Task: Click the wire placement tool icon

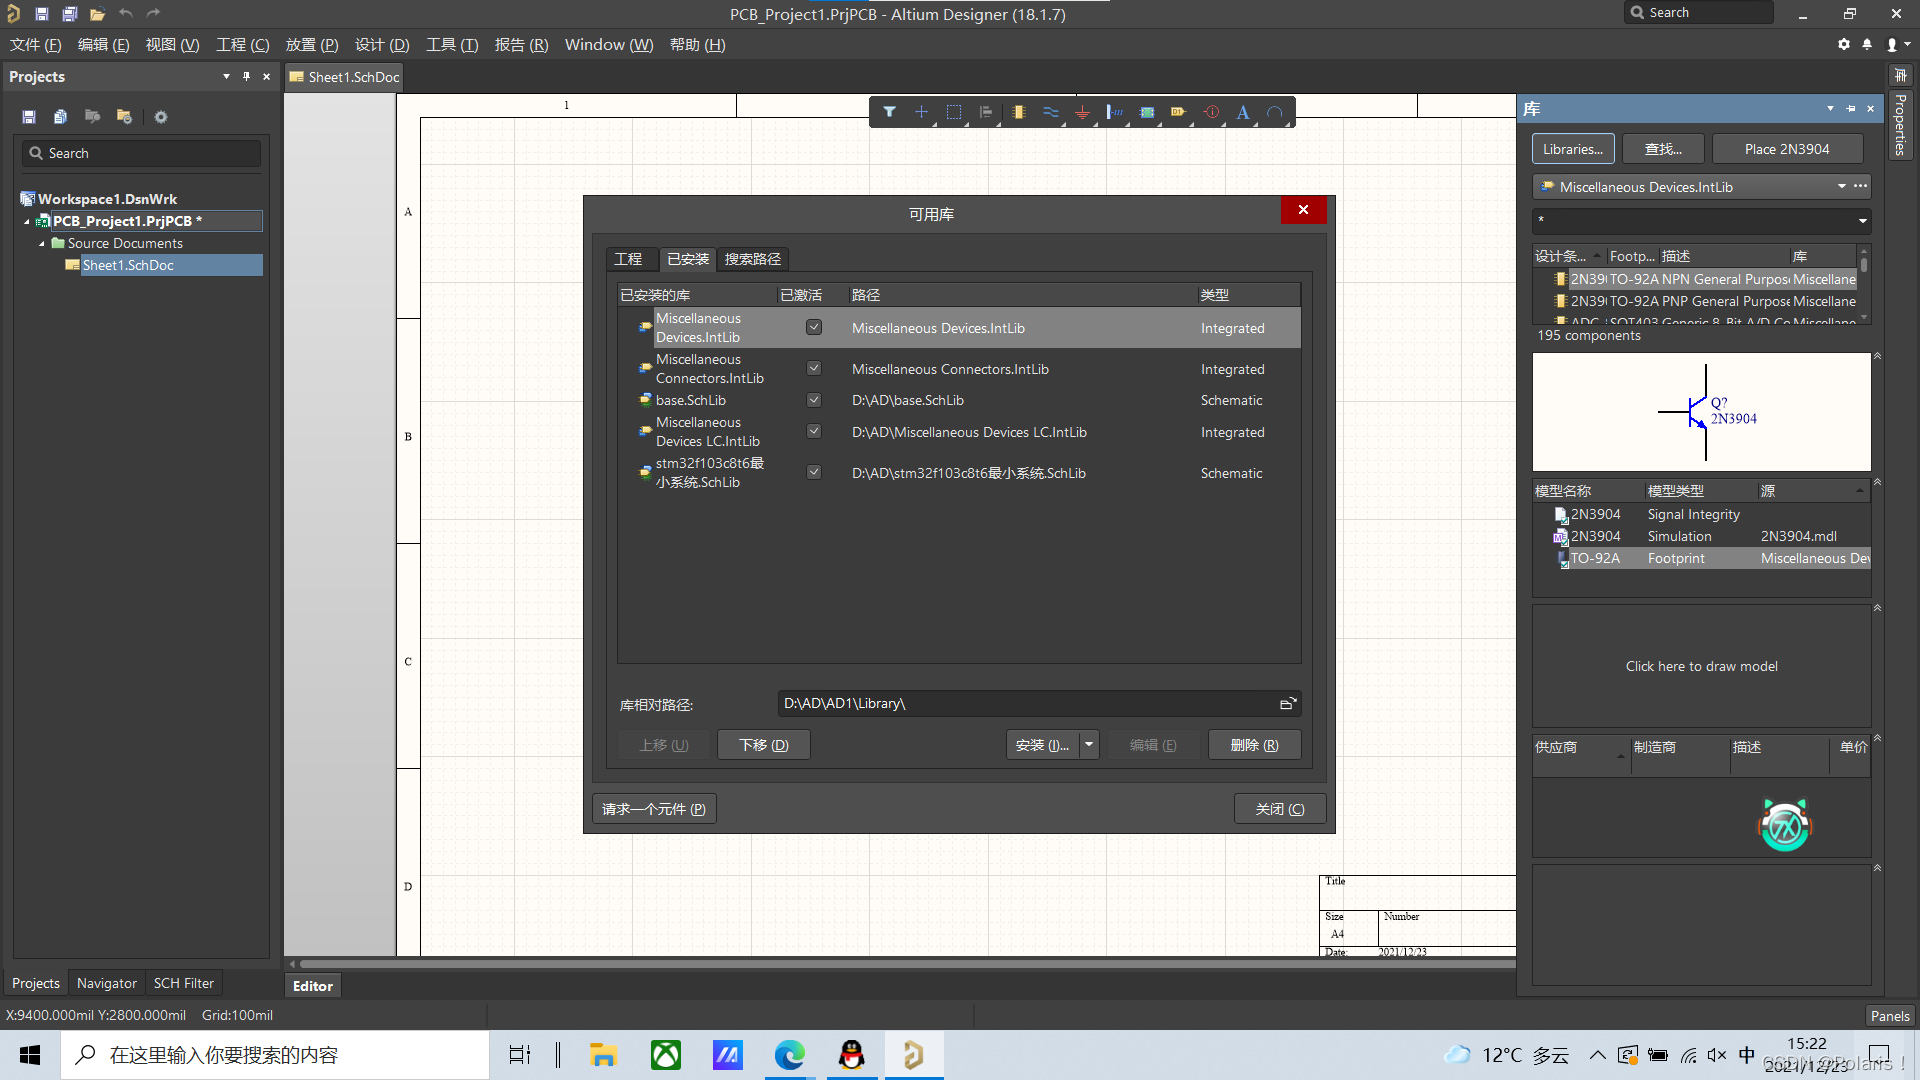Action: [x=1051, y=112]
